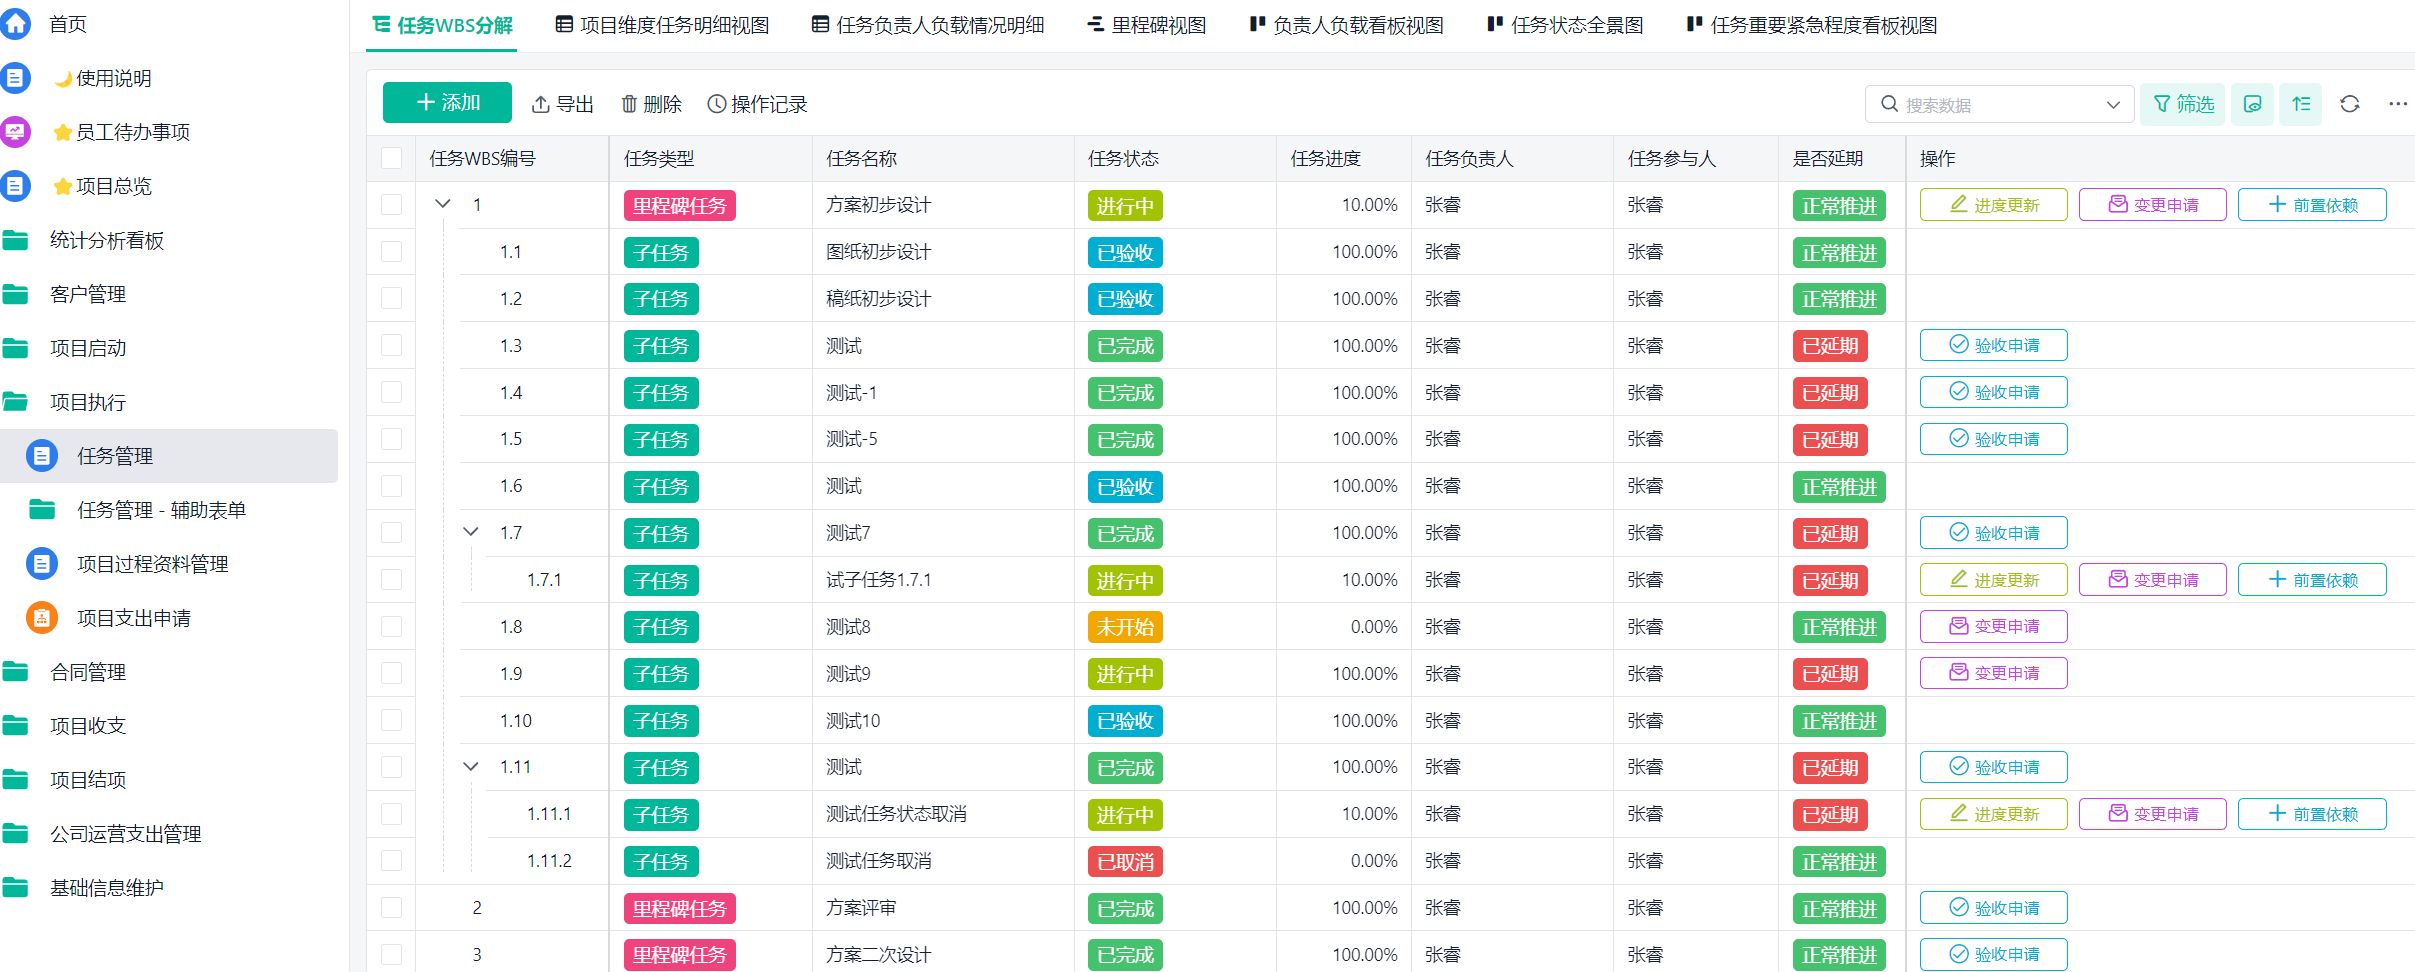Click the refresh data icon
The height and width of the screenshot is (972, 2415).
pos(2350,104)
